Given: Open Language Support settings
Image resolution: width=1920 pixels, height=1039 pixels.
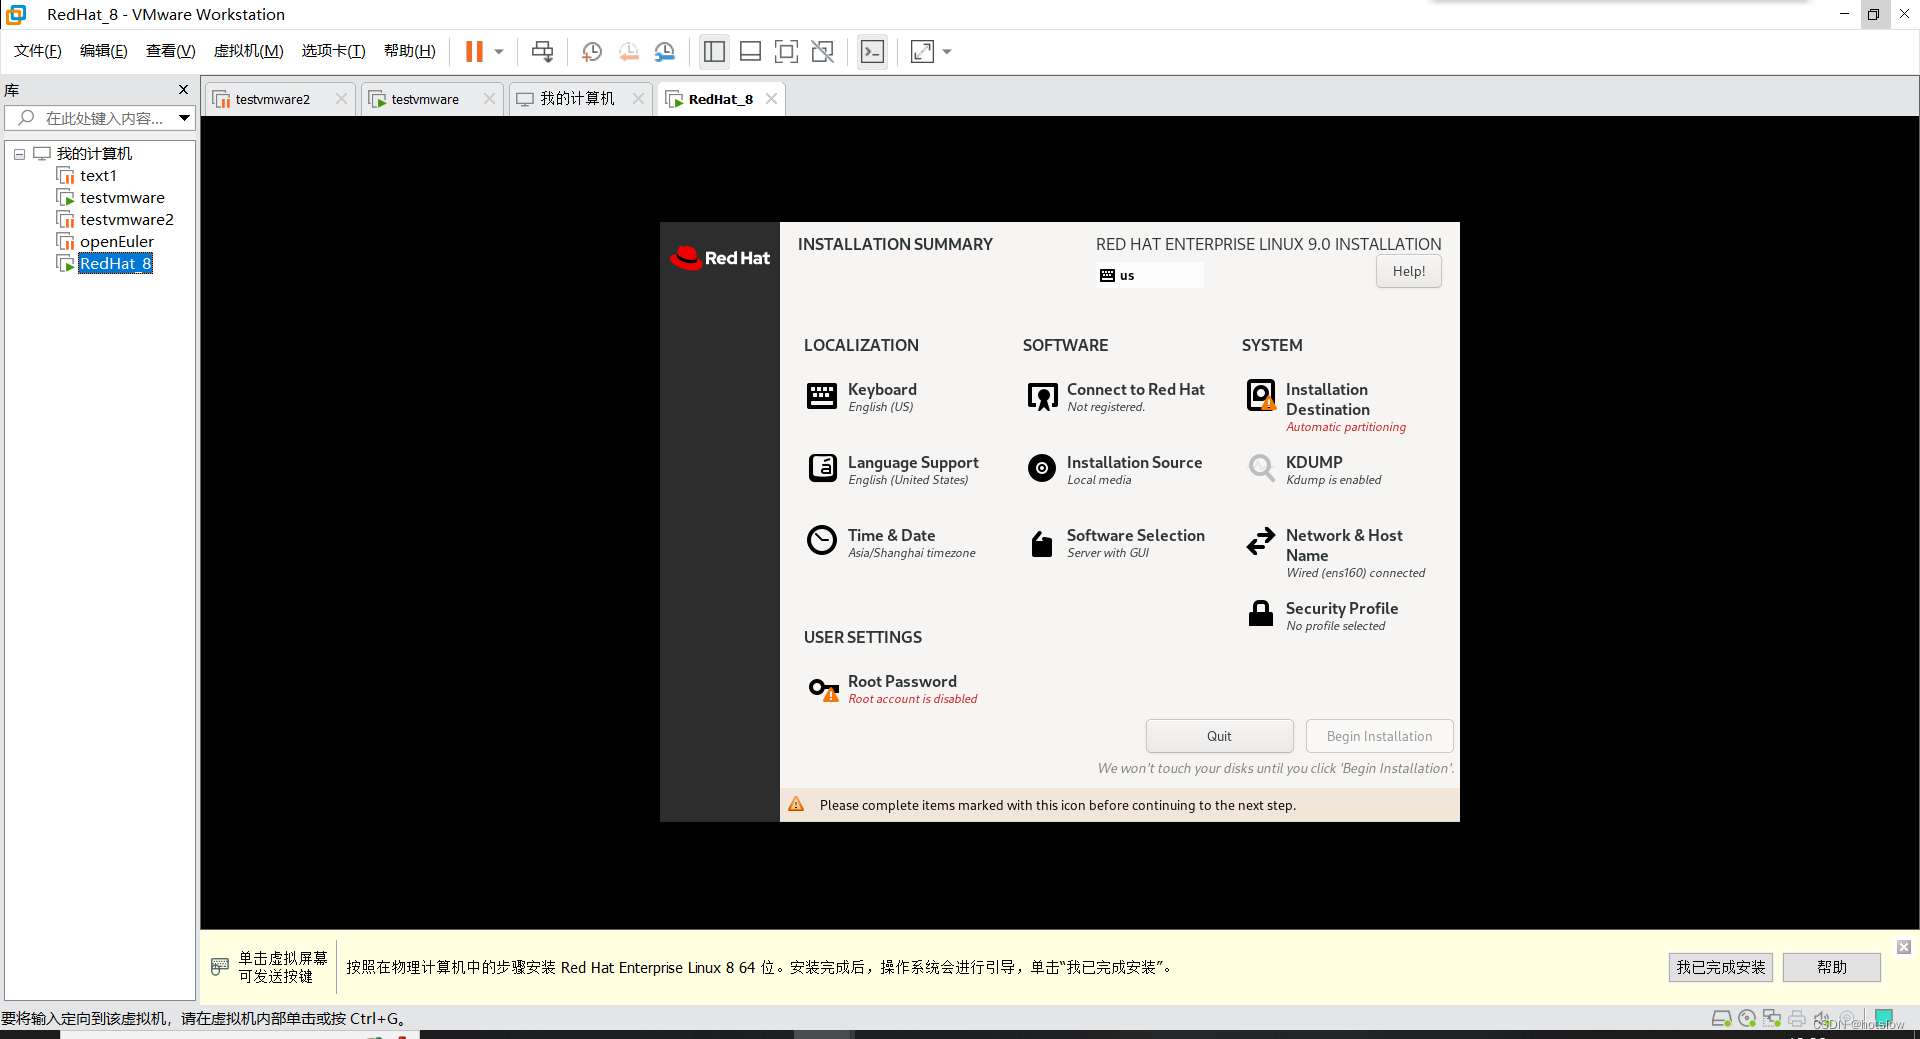Looking at the screenshot, I should tap(892, 470).
